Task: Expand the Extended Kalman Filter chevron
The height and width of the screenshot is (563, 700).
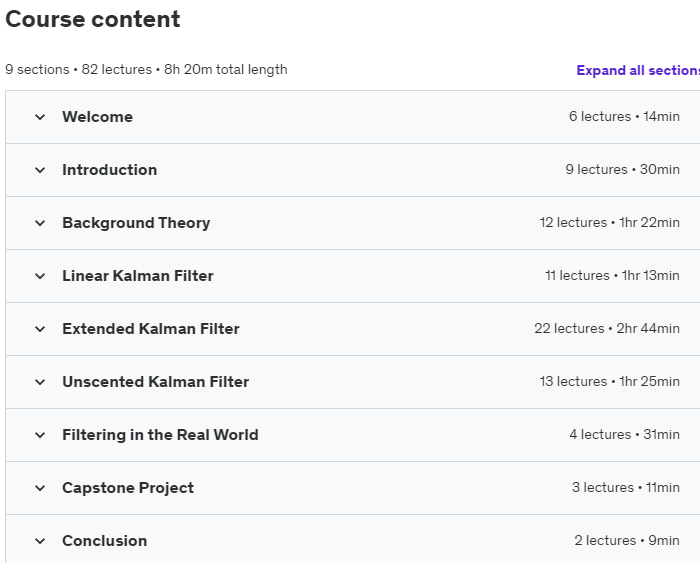Action: (40, 329)
